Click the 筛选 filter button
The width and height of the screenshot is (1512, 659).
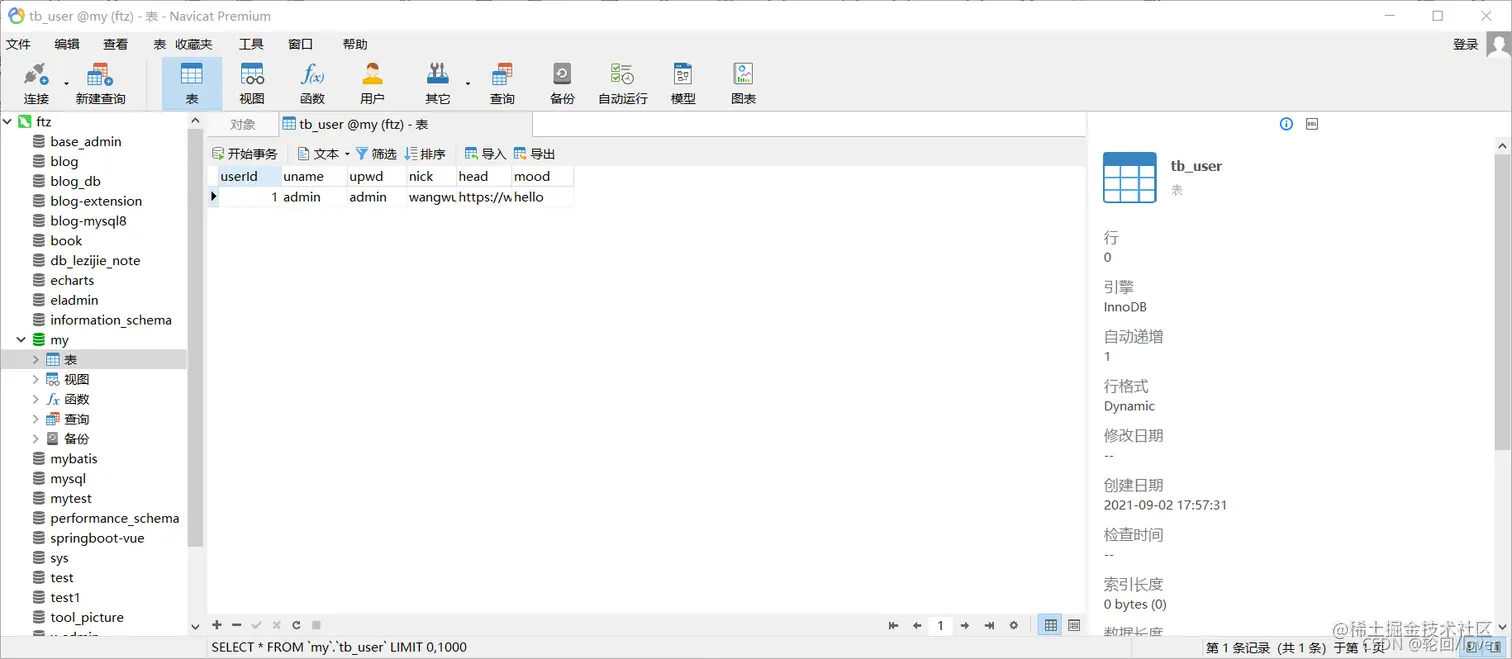click(x=376, y=154)
